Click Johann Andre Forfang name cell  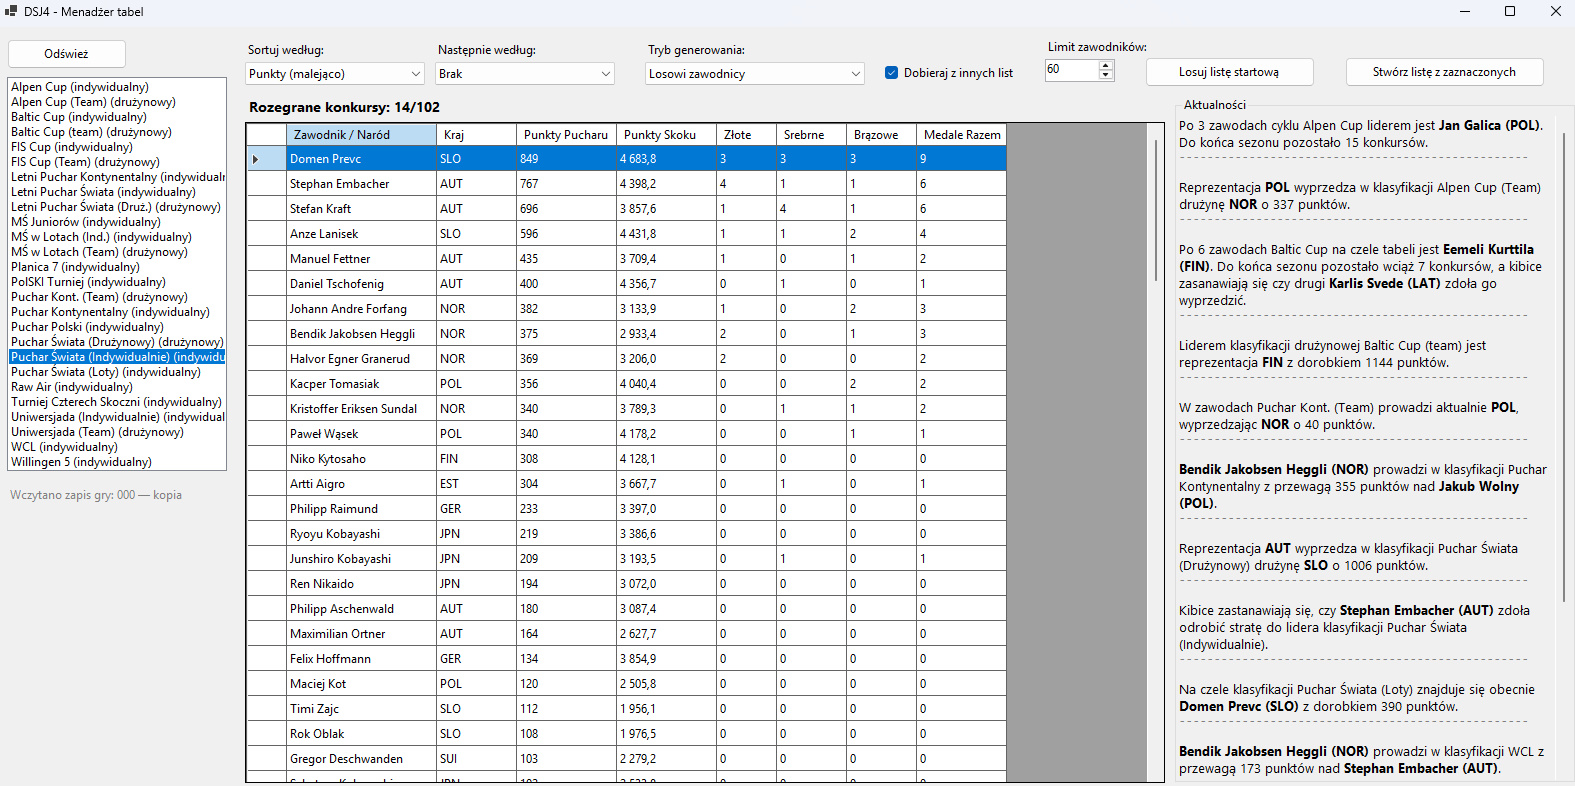pyautogui.click(x=361, y=309)
